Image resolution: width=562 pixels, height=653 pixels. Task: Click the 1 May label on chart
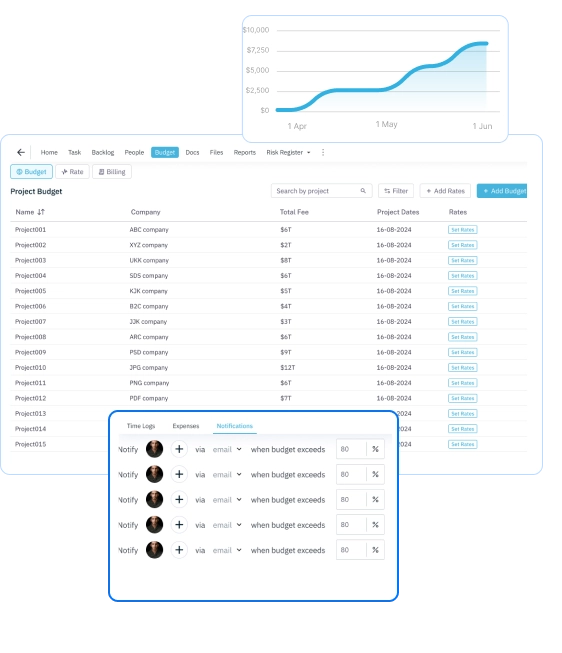click(x=386, y=124)
